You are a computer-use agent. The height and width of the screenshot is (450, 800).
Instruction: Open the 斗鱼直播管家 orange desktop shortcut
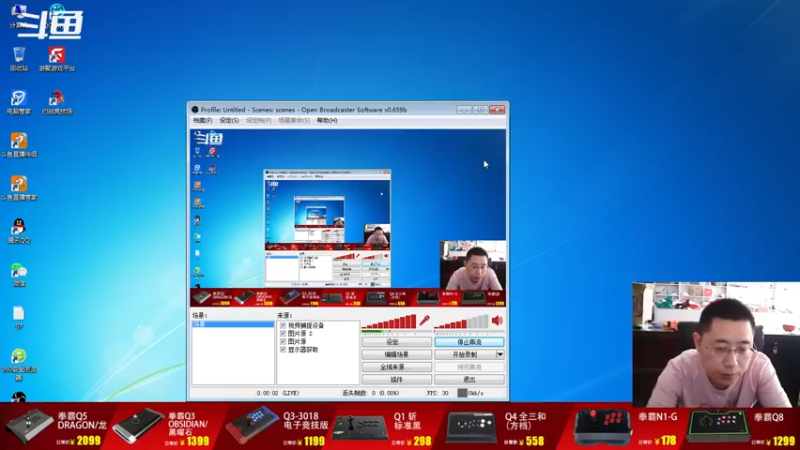[x=19, y=188]
